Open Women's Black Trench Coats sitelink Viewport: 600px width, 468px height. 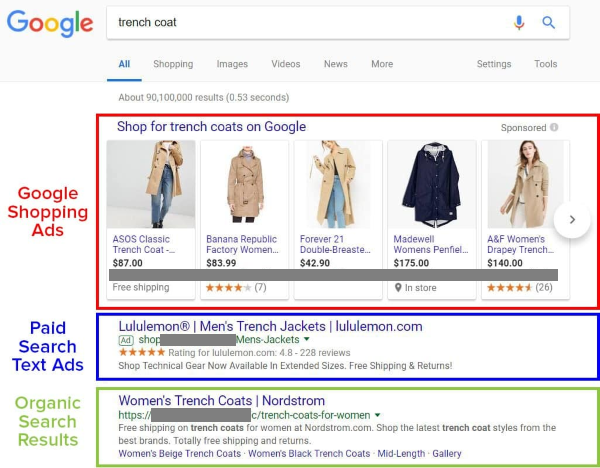(x=309, y=453)
